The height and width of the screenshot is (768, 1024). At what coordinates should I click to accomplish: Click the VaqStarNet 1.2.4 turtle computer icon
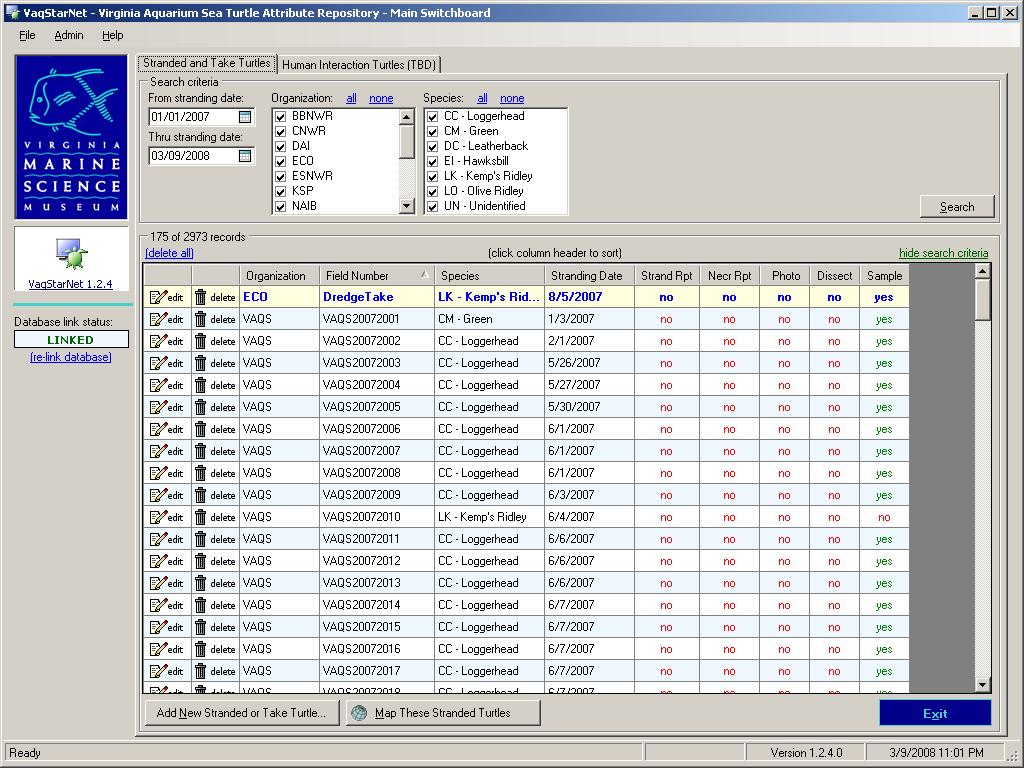[x=71, y=254]
